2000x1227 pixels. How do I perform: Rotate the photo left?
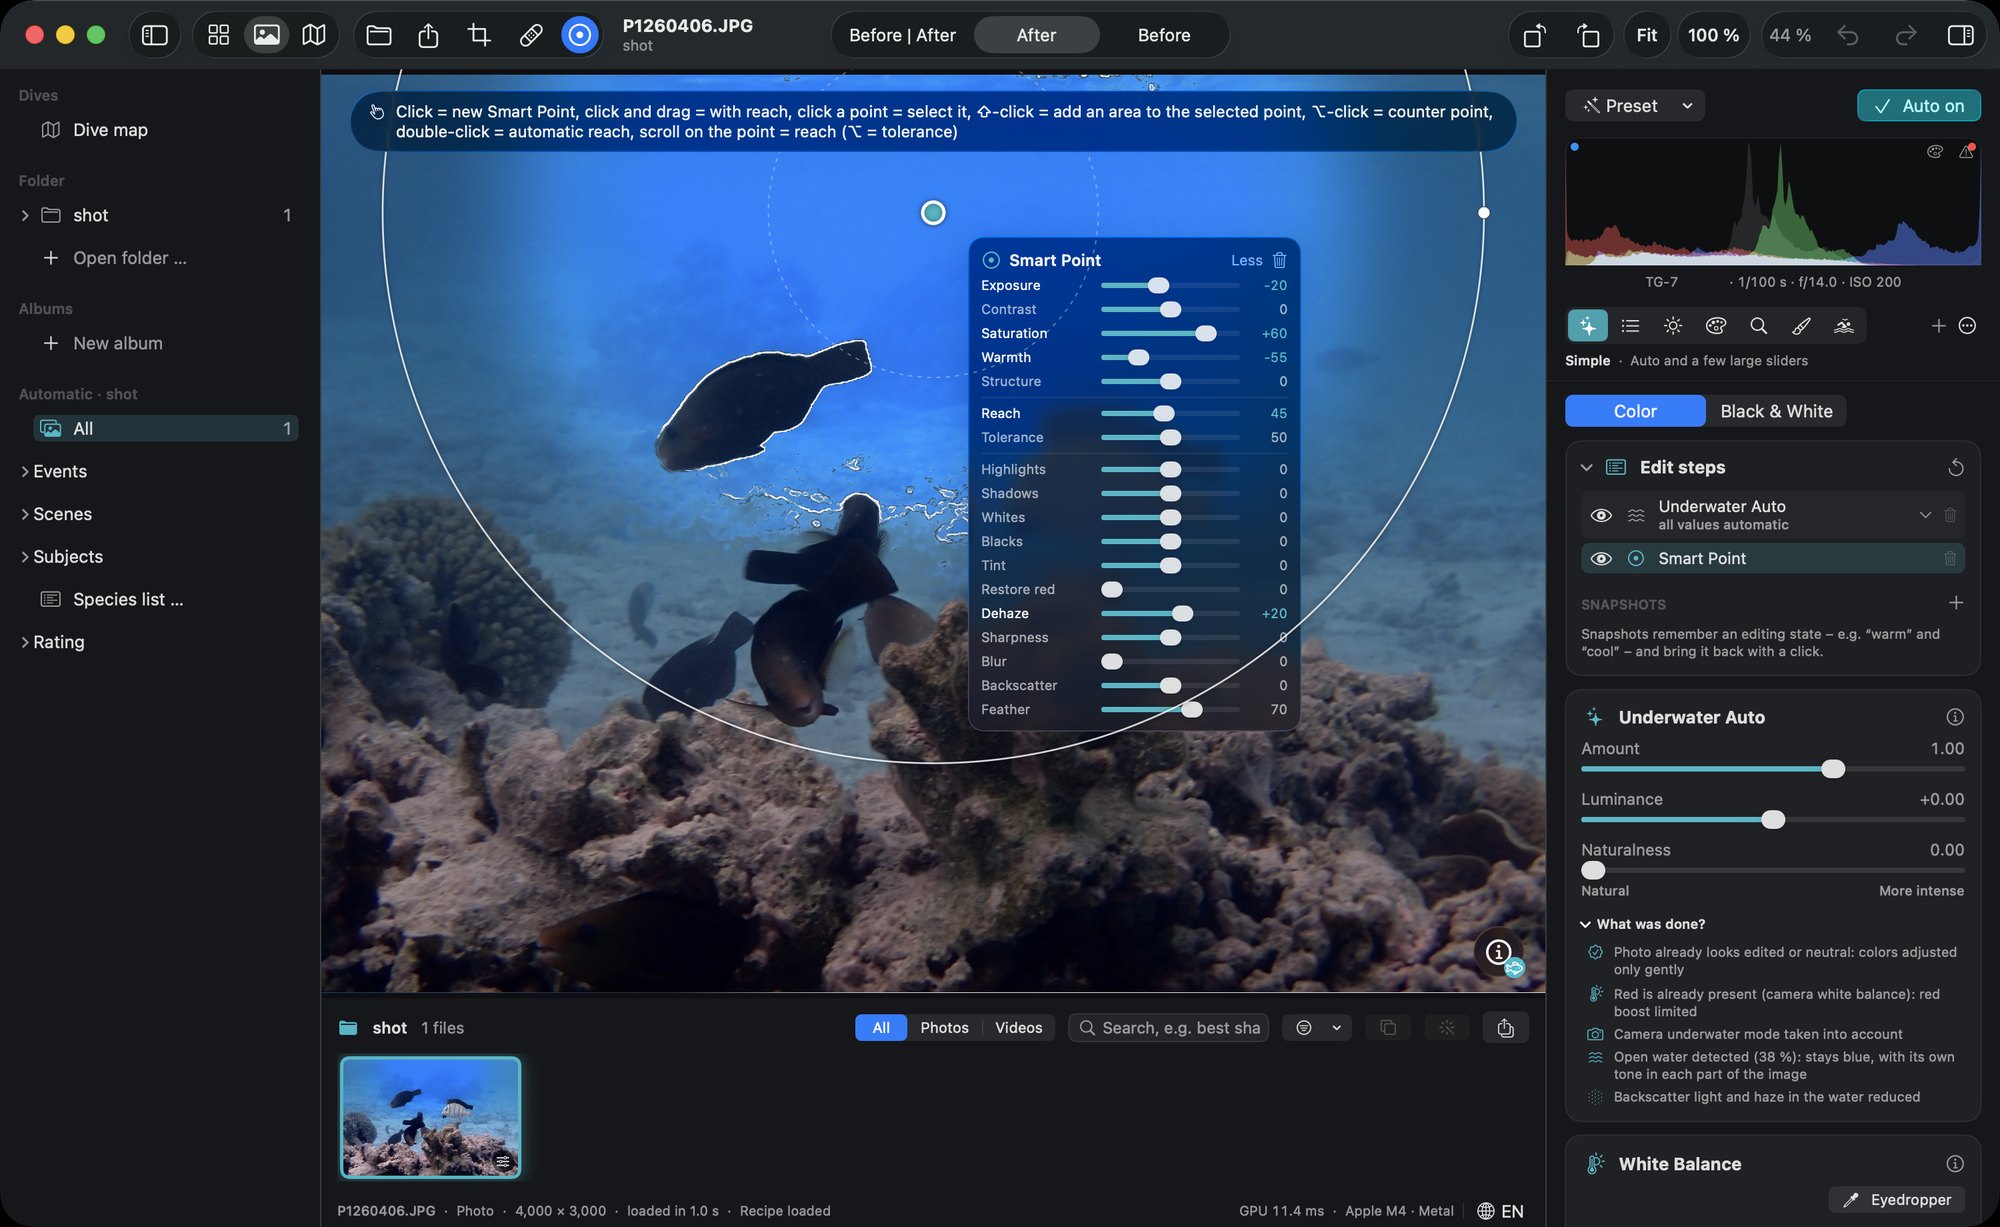tap(1534, 35)
